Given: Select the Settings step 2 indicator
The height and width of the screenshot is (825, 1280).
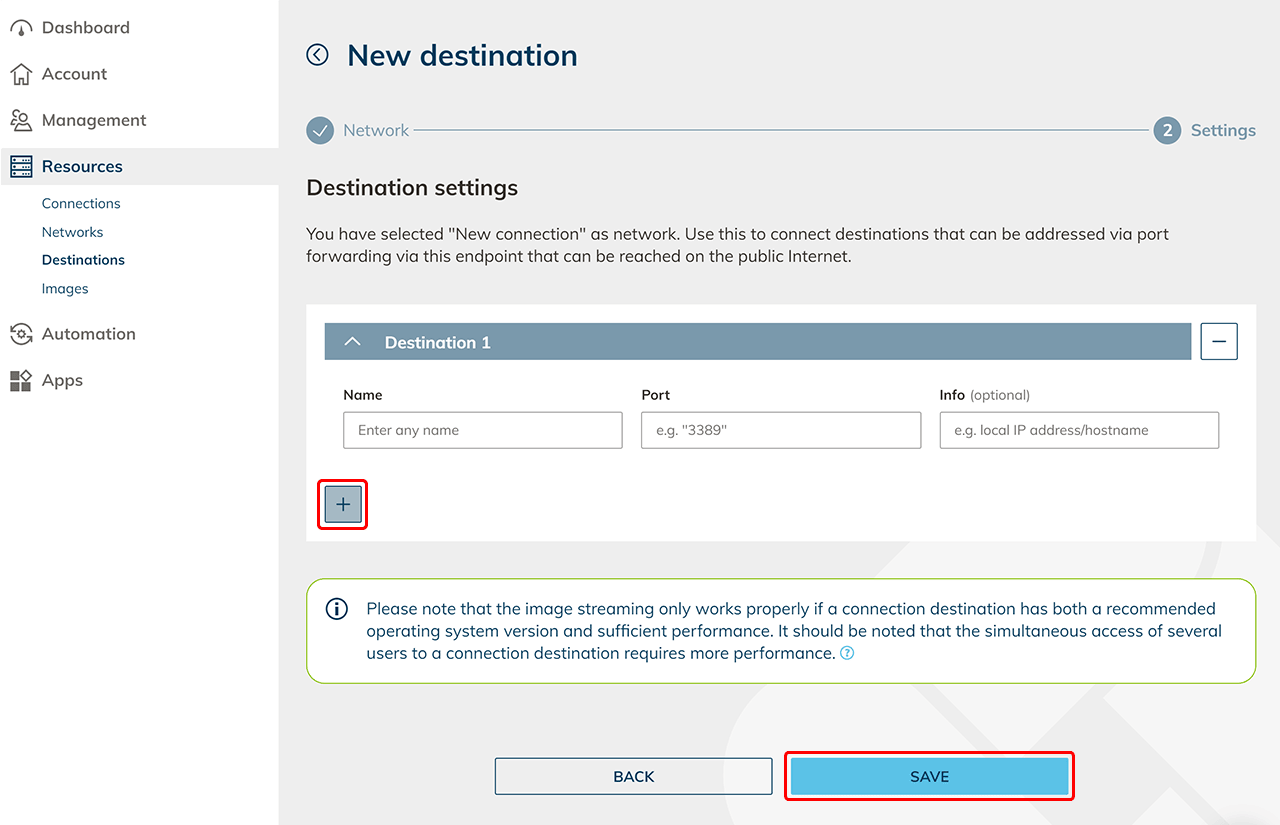Looking at the screenshot, I should pos(1166,131).
